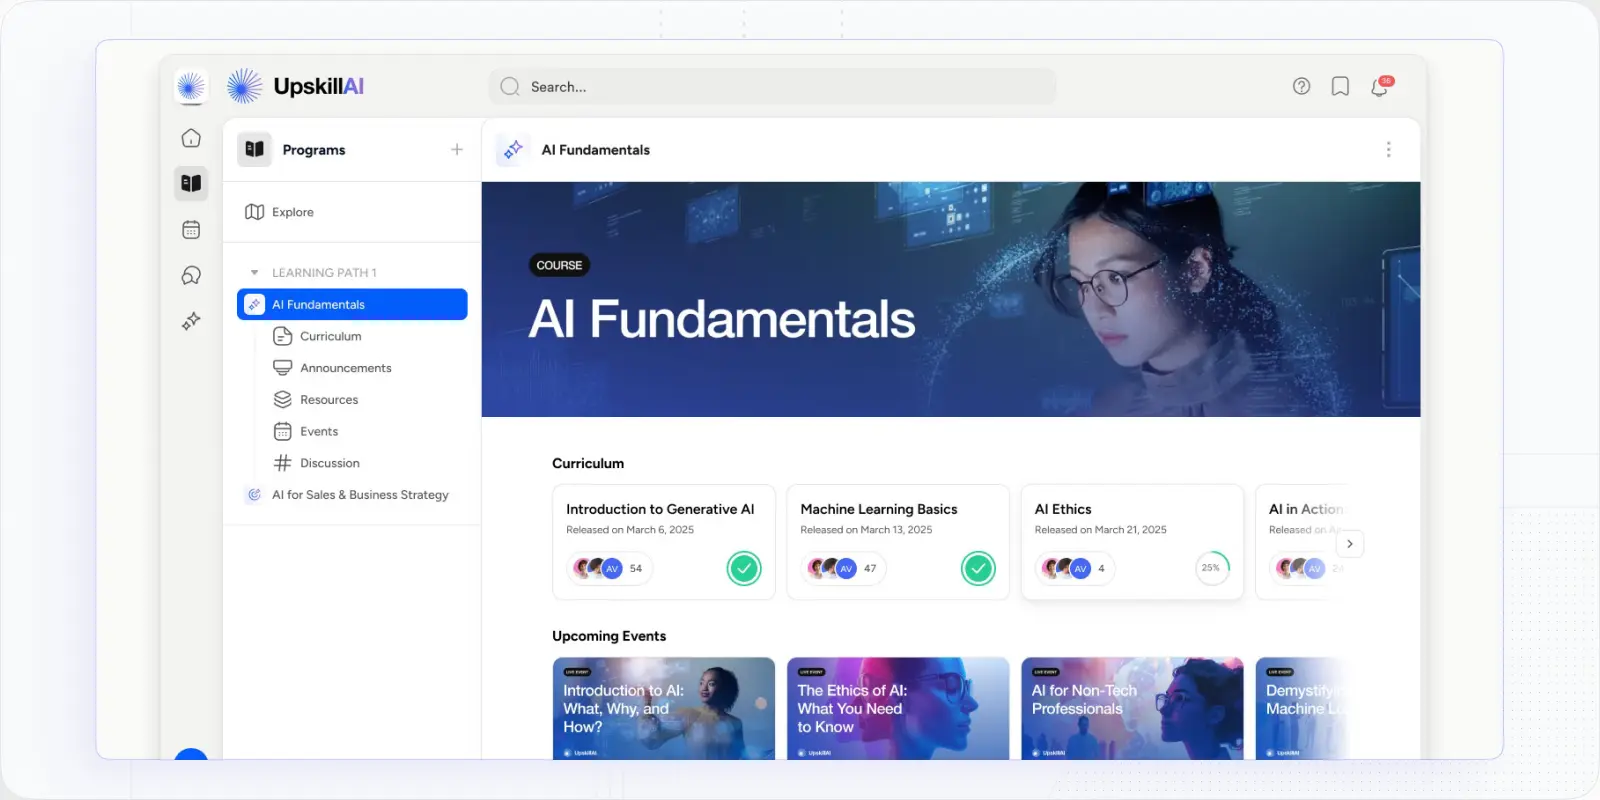Select AI Fundamentals in sidebar

pos(352,305)
